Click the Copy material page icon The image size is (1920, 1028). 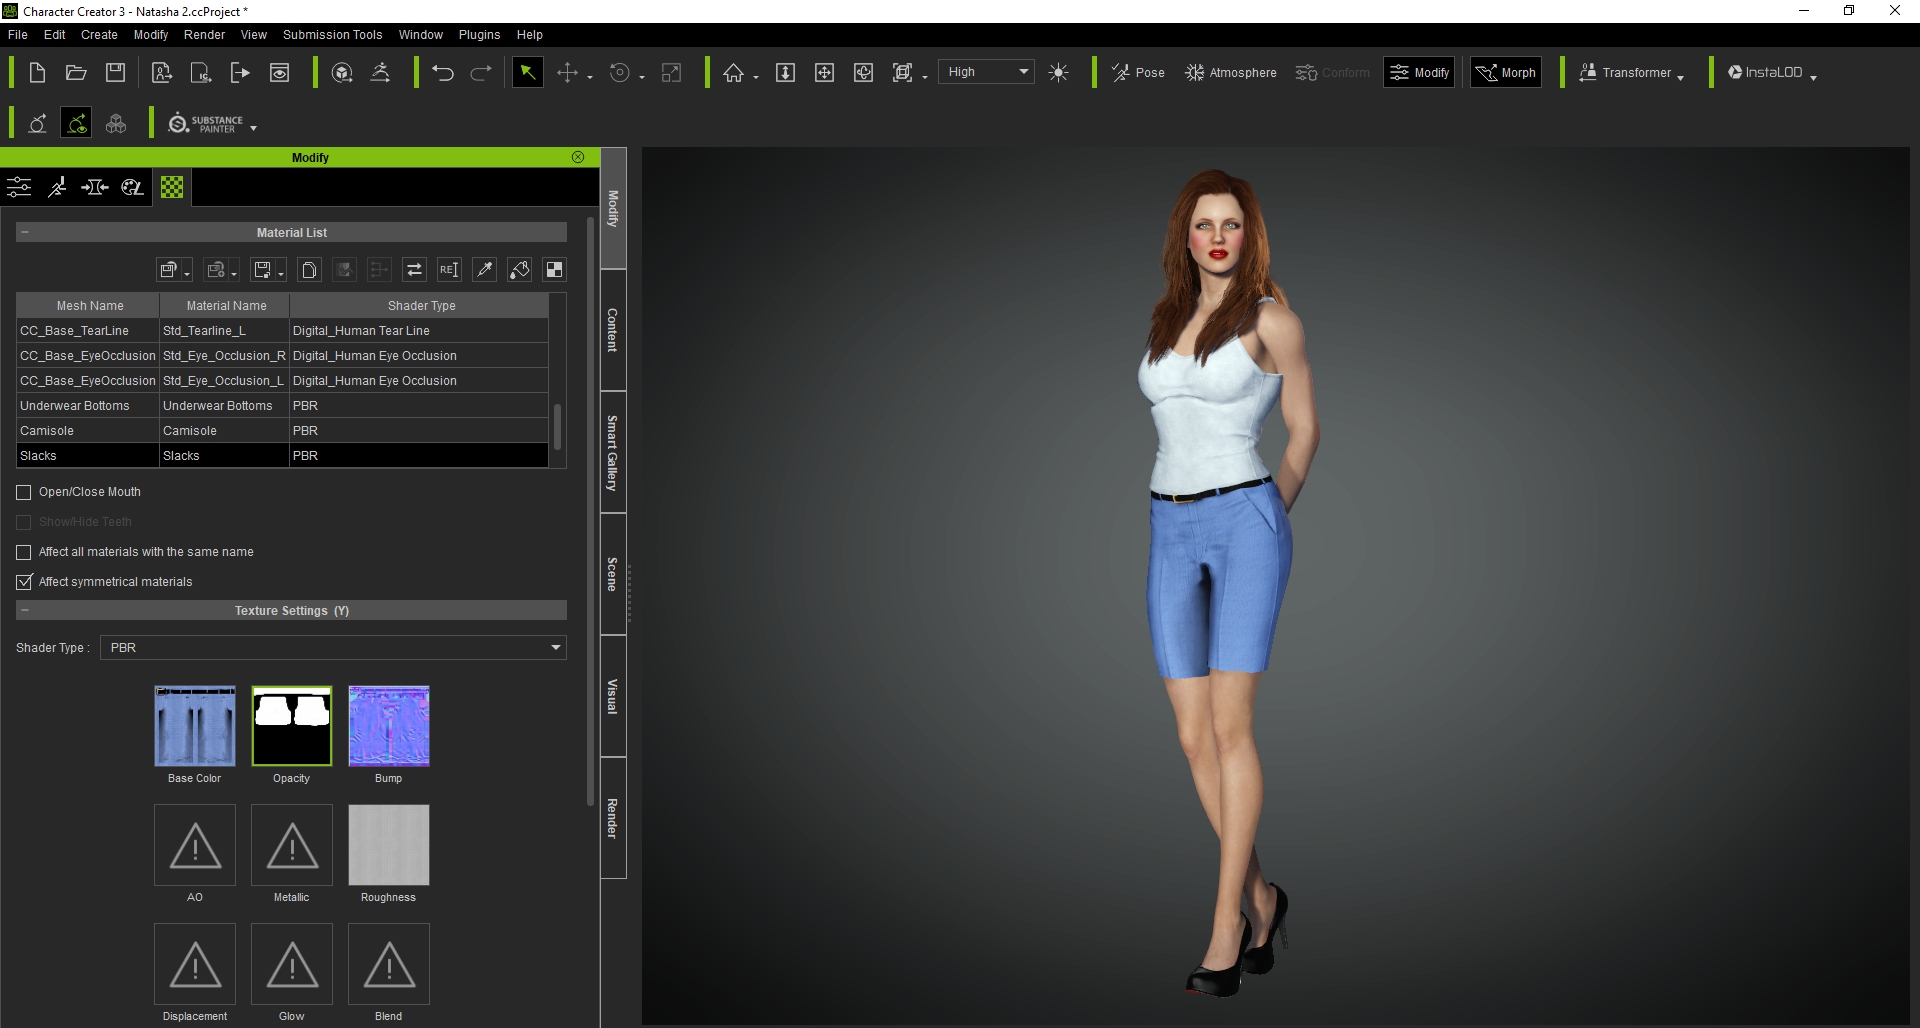[310, 270]
